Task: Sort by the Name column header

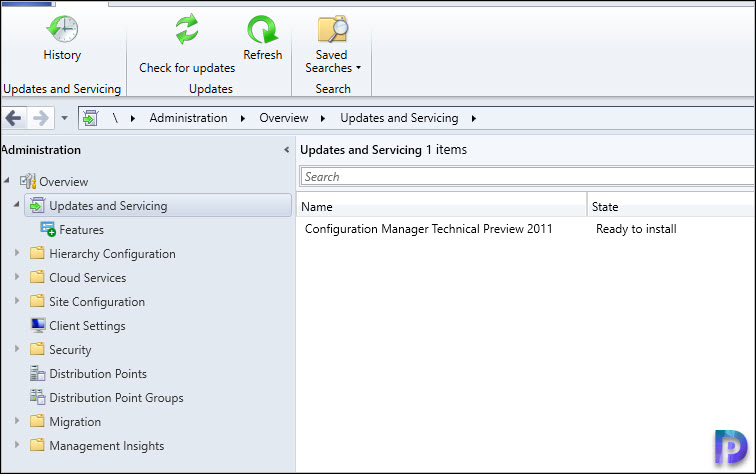Action: click(441, 206)
